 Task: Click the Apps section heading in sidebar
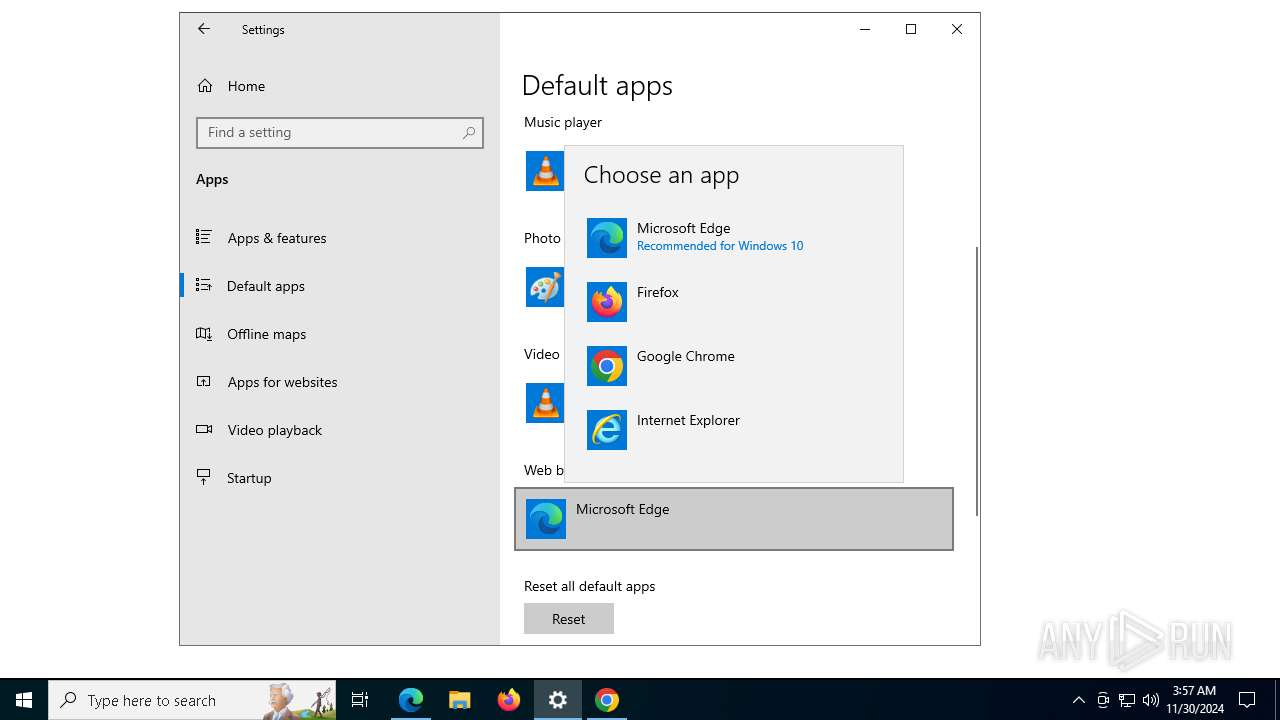tap(212, 179)
